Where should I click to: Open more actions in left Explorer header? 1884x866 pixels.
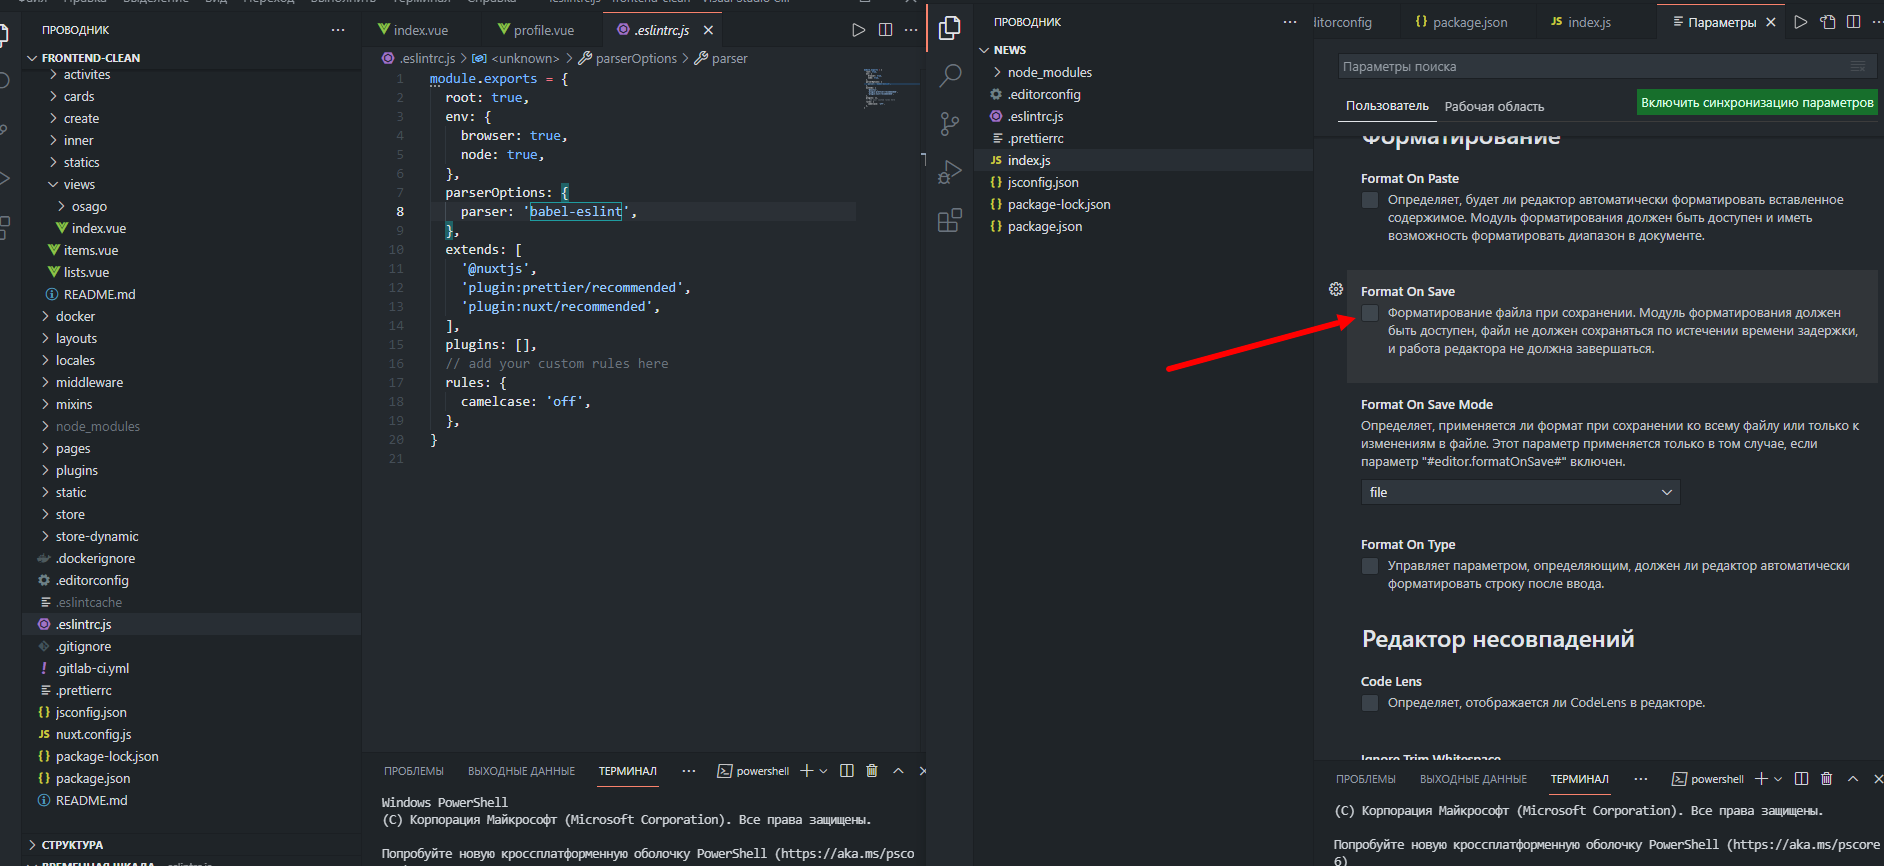[x=338, y=30]
